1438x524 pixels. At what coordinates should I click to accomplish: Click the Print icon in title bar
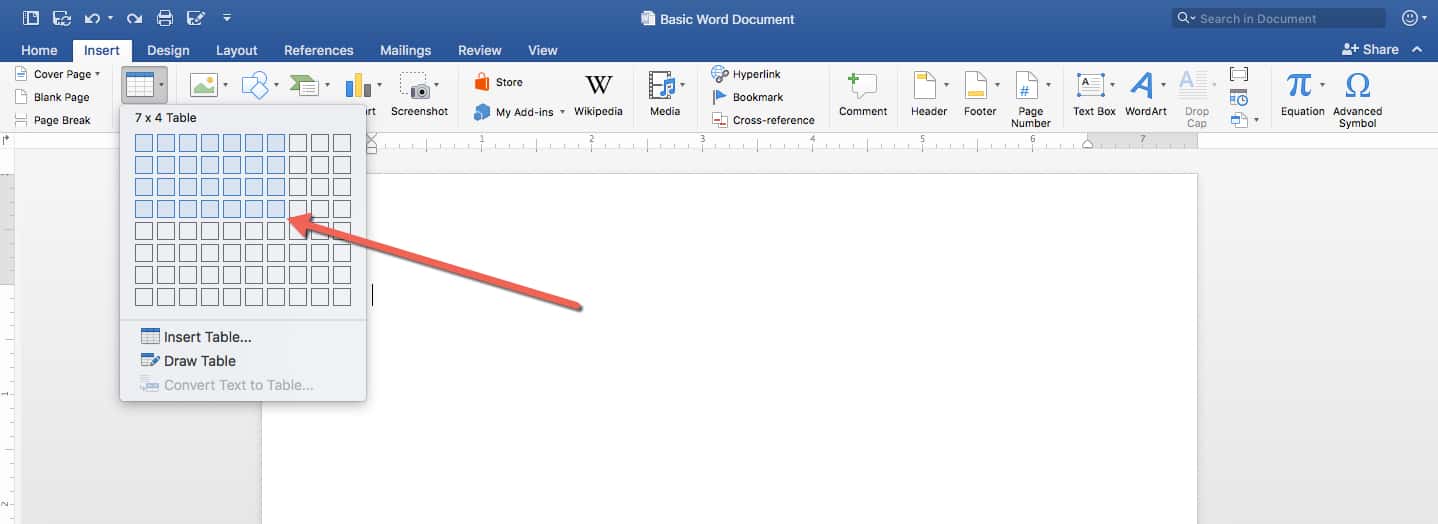[165, 18]
